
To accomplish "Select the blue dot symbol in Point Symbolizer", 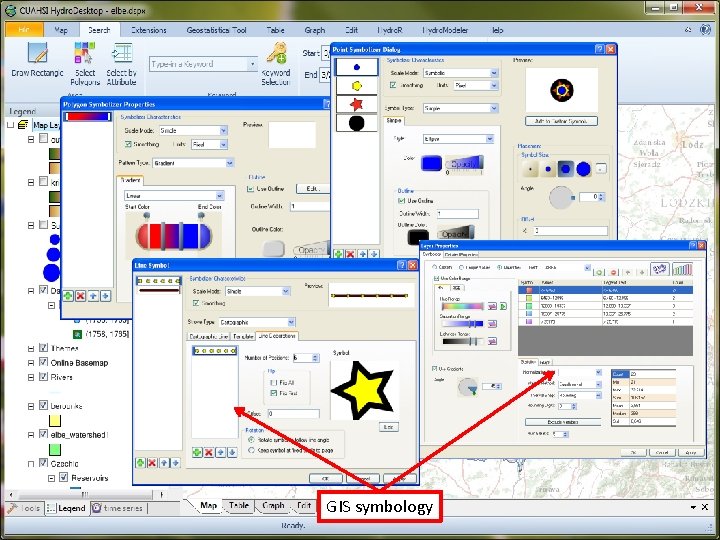I will 357,67.
